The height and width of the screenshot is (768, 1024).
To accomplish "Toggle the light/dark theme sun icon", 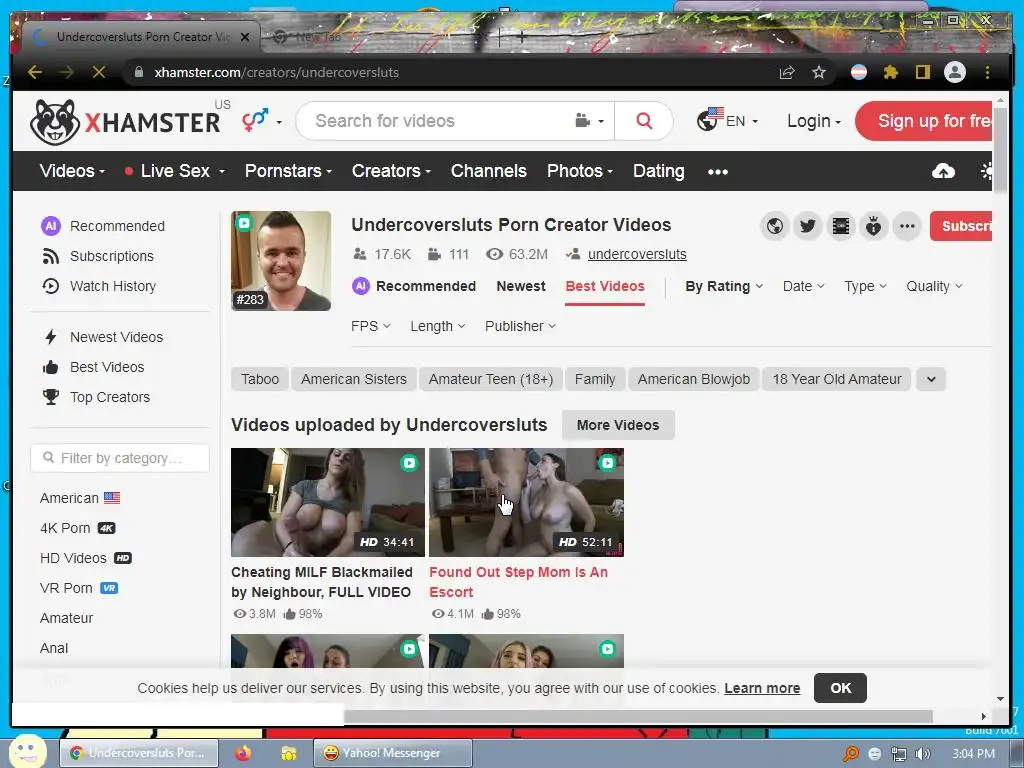I will (986, 171).
